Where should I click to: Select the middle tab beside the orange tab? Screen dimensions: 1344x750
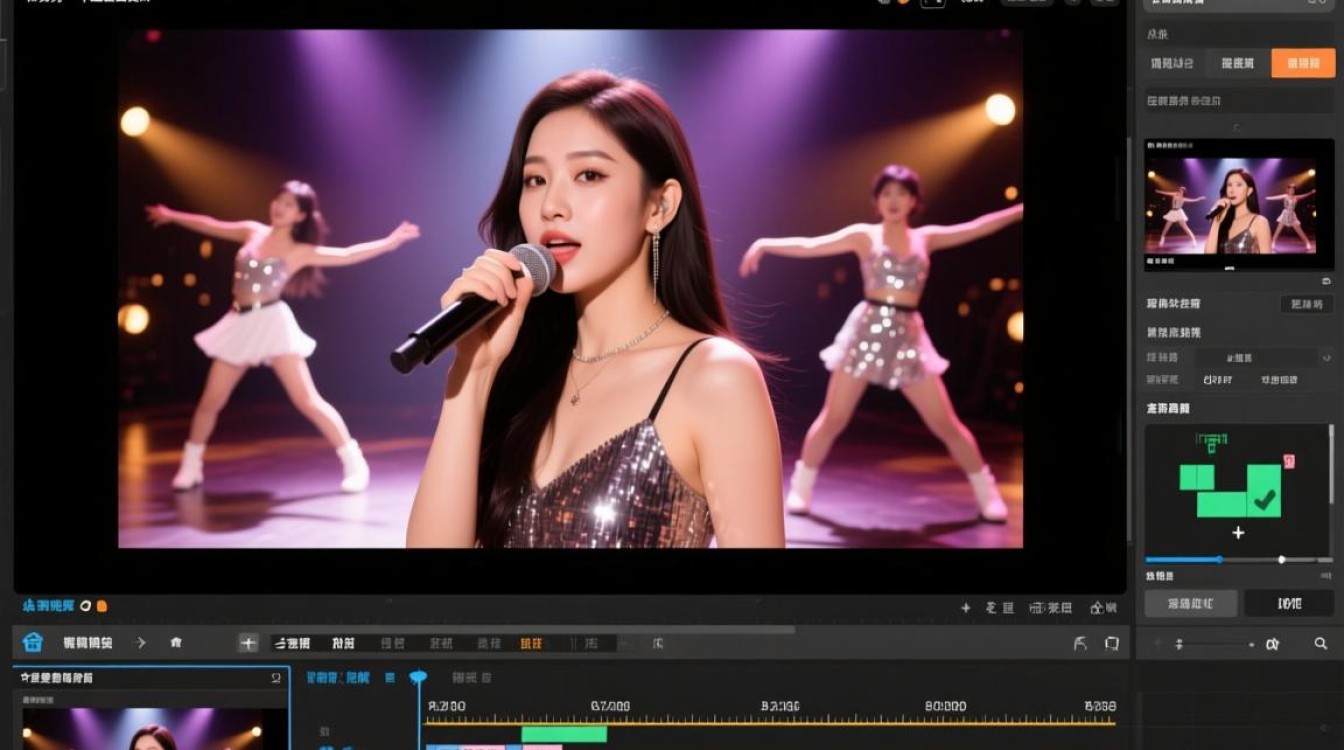tap(1238, 63)
